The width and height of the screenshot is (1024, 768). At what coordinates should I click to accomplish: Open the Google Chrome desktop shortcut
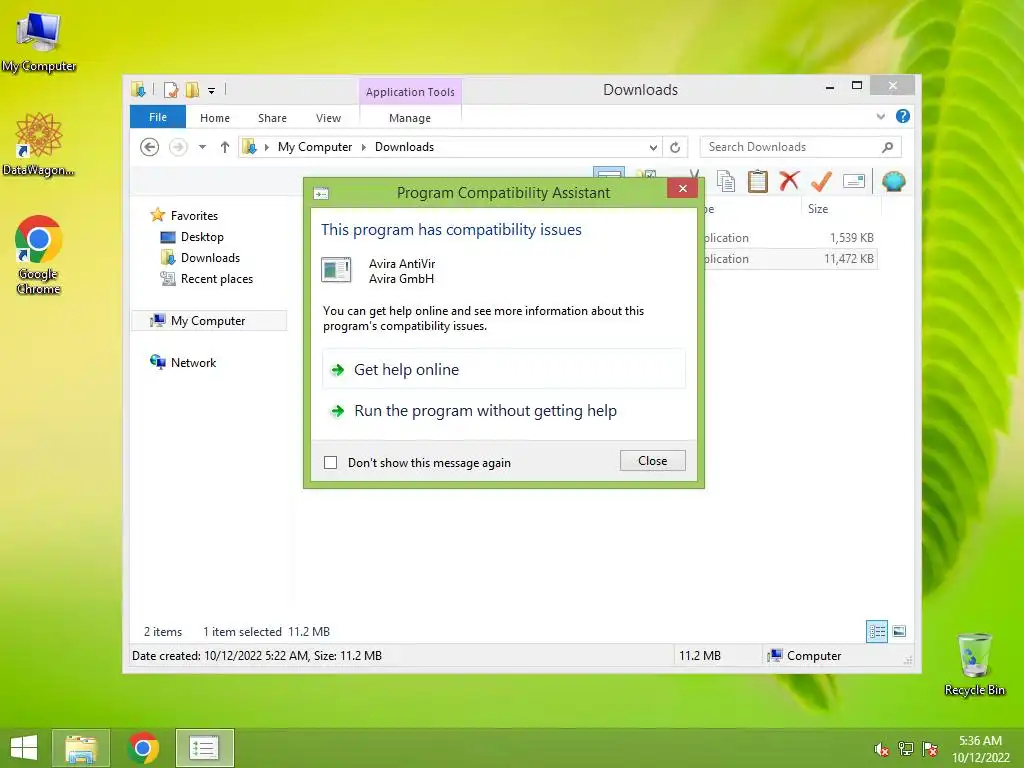[39, 255]
